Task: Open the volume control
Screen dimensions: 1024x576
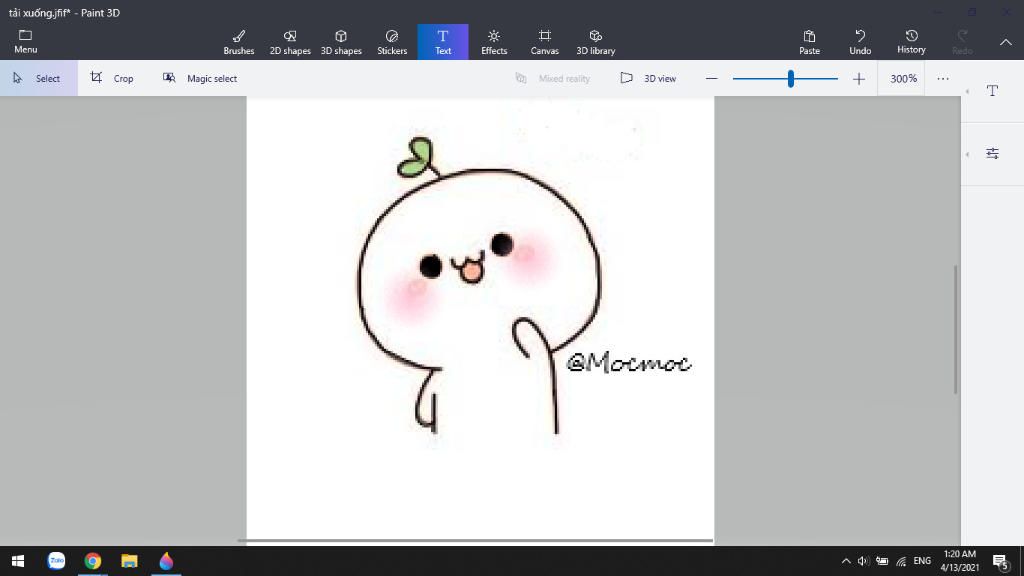Action: coord(863,561)
